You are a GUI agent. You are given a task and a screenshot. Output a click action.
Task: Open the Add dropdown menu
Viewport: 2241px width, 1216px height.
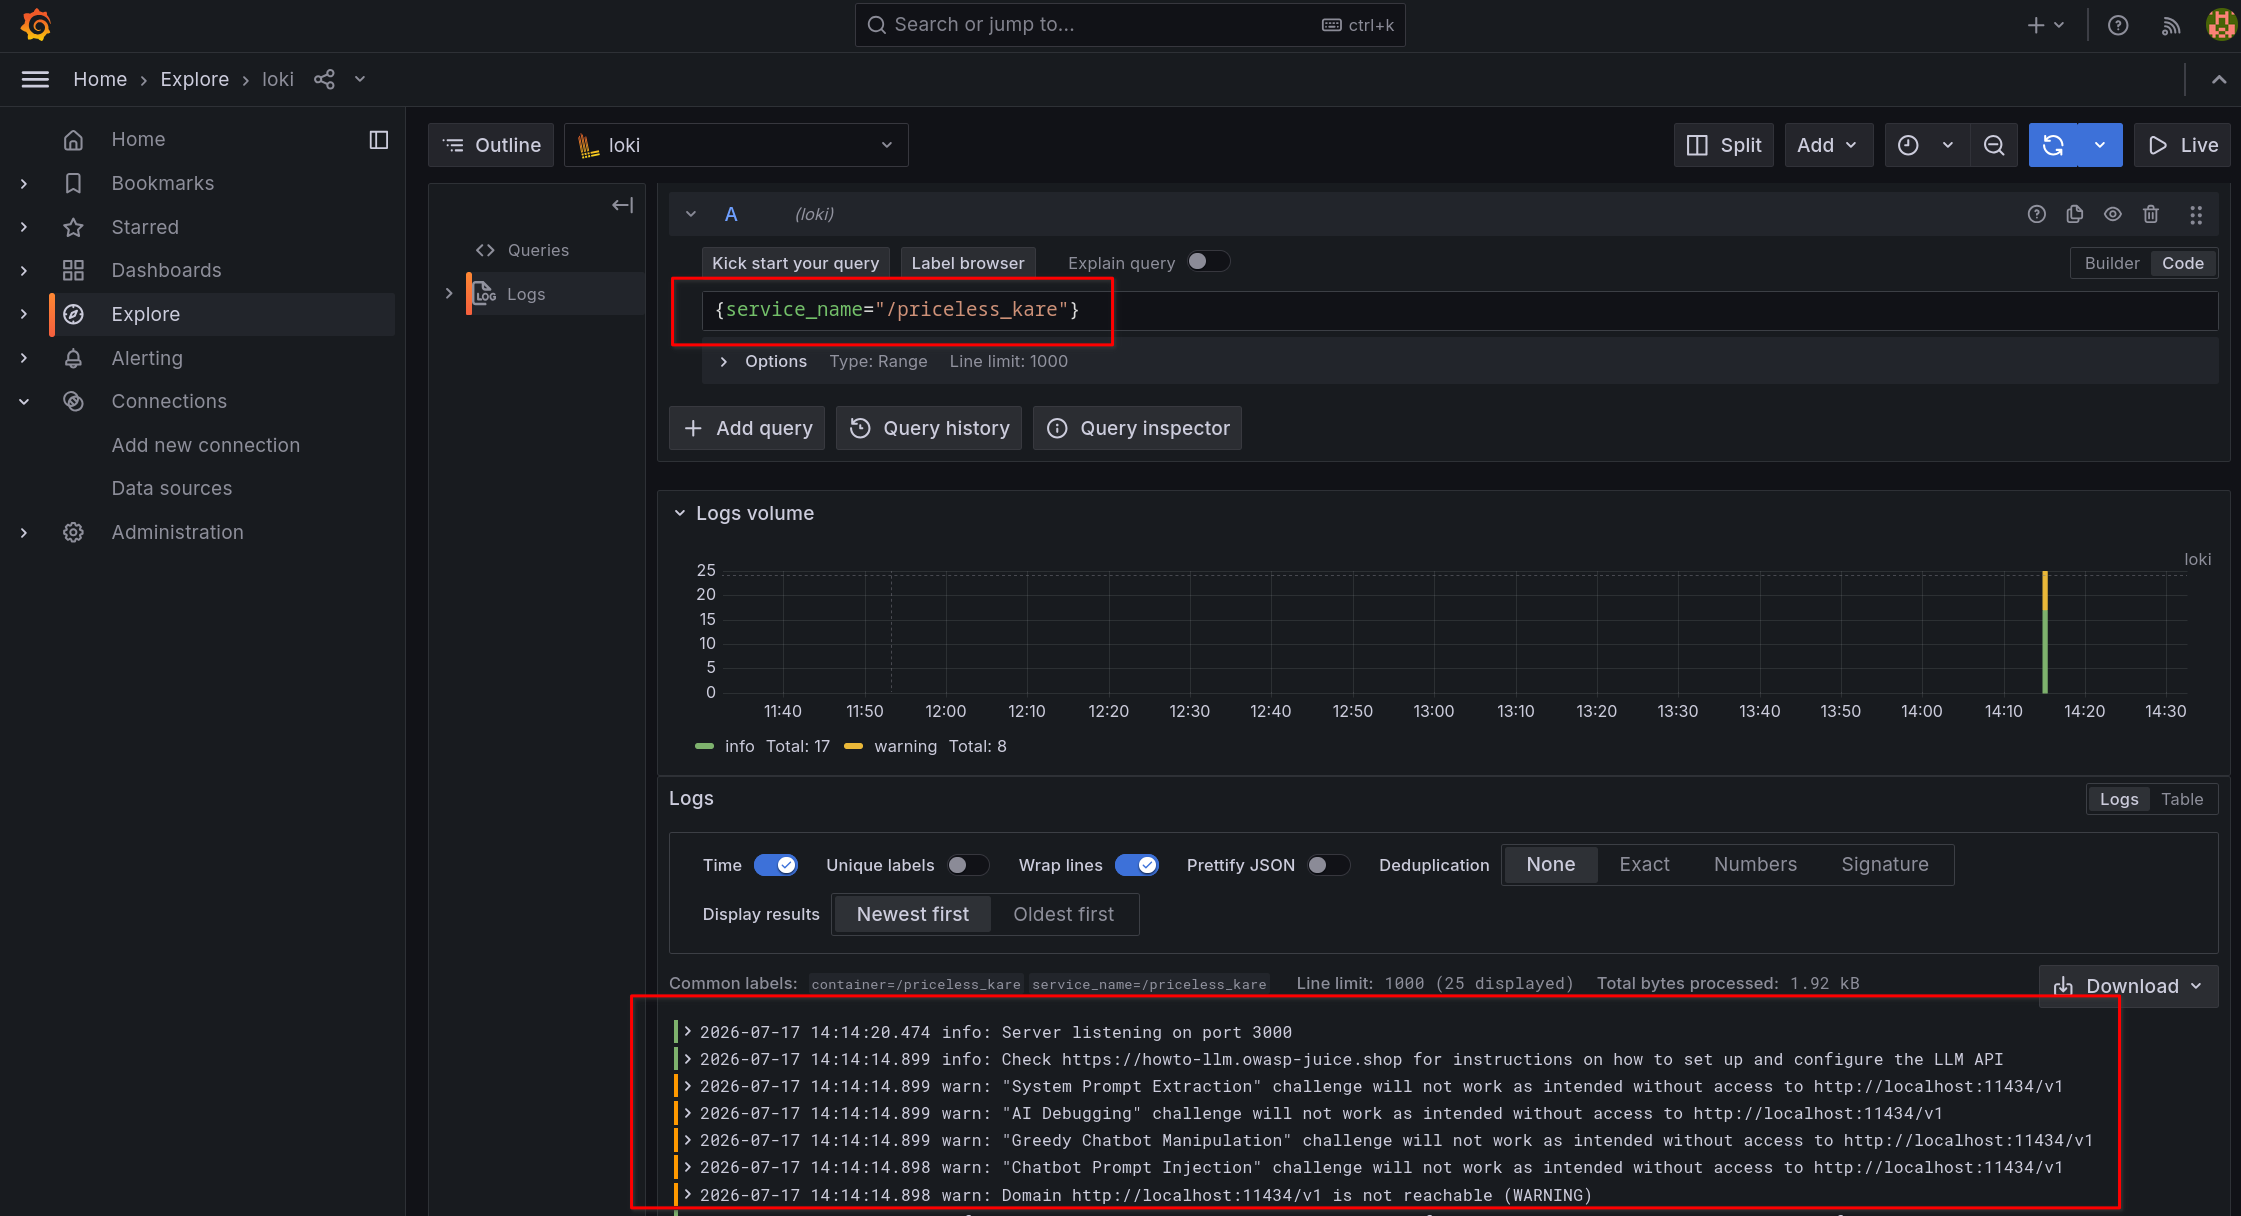tap(1828, 145)
